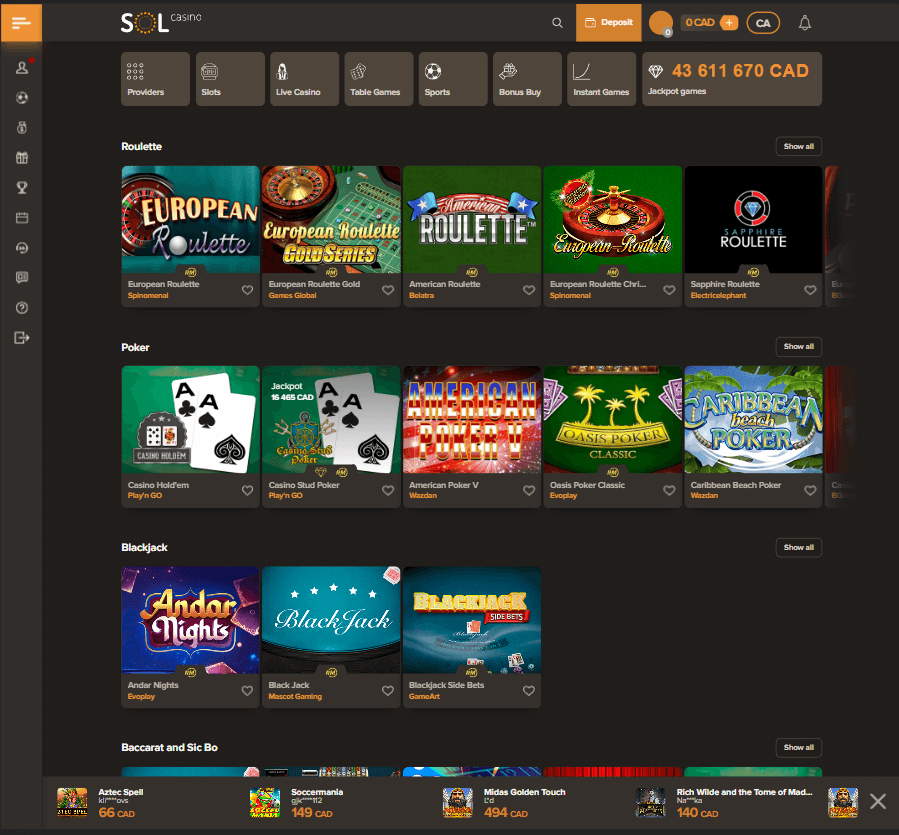This screenshot has height=835, width=899.
Task: Click Electricelephant provider link
Action: pos(718,295)
